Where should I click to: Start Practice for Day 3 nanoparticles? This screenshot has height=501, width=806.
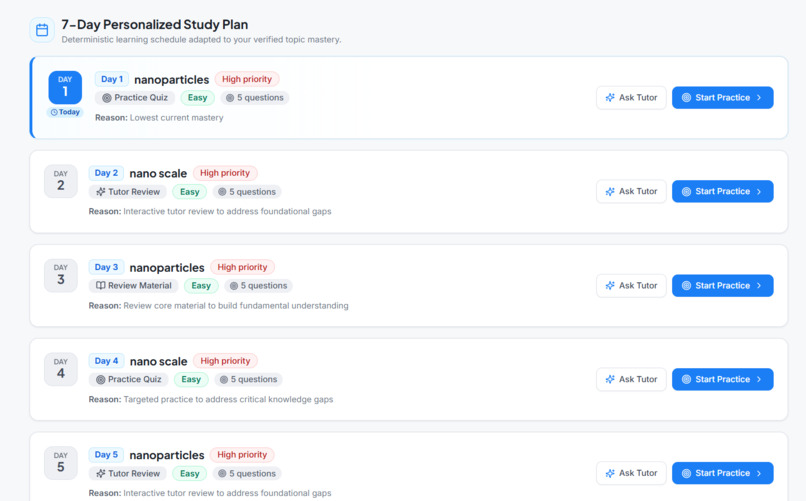(x=723, y=286)
